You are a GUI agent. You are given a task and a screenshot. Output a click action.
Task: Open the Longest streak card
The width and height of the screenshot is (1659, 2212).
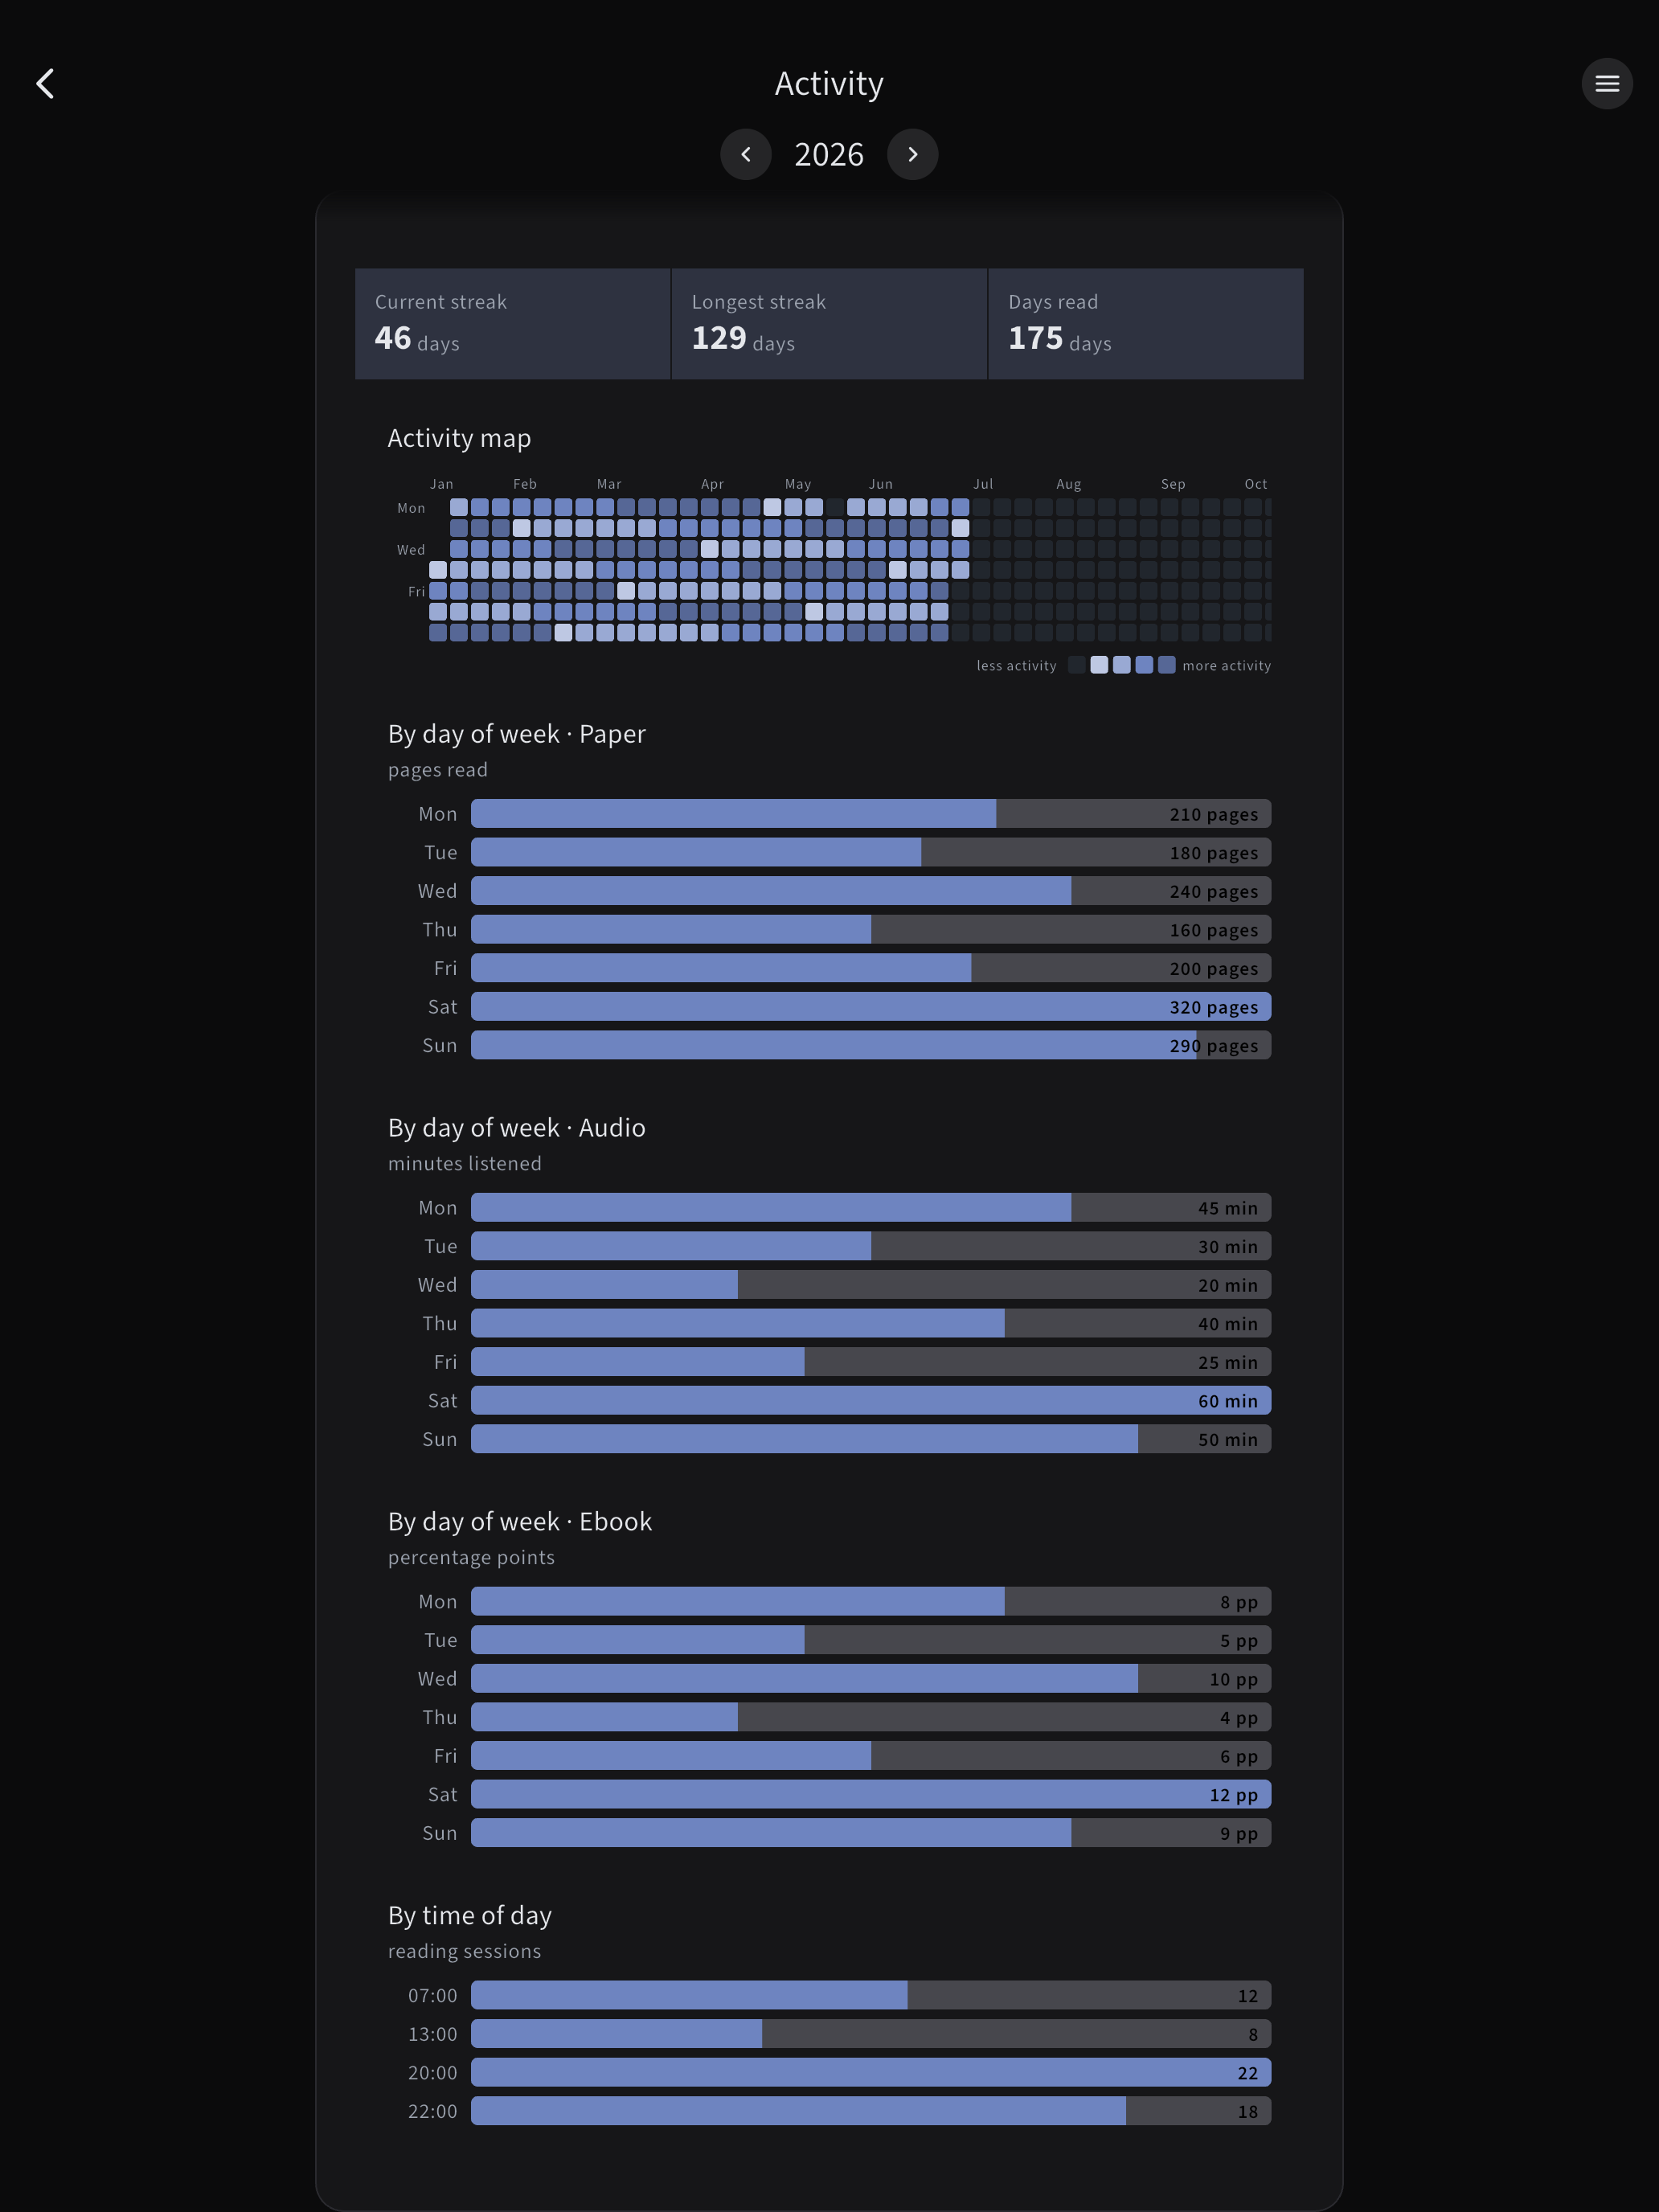click(829, 323)
